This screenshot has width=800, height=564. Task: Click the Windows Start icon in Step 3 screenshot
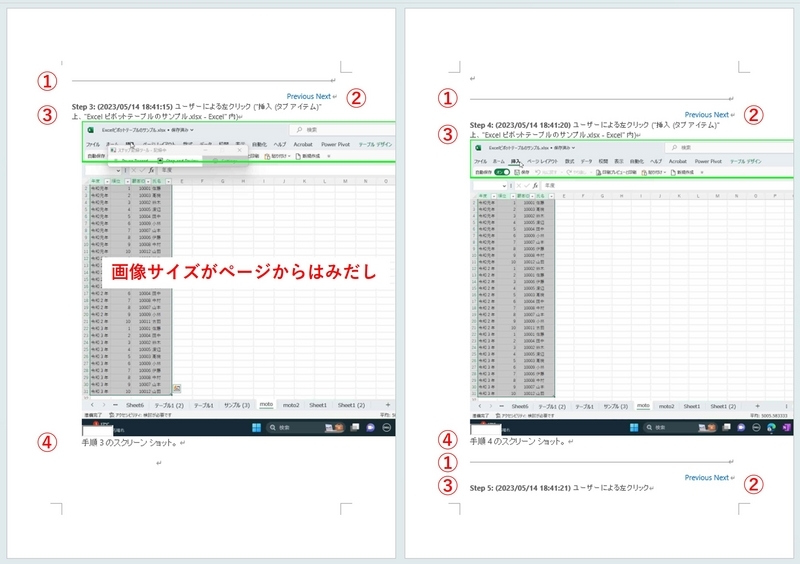click(x=256, y=427)
